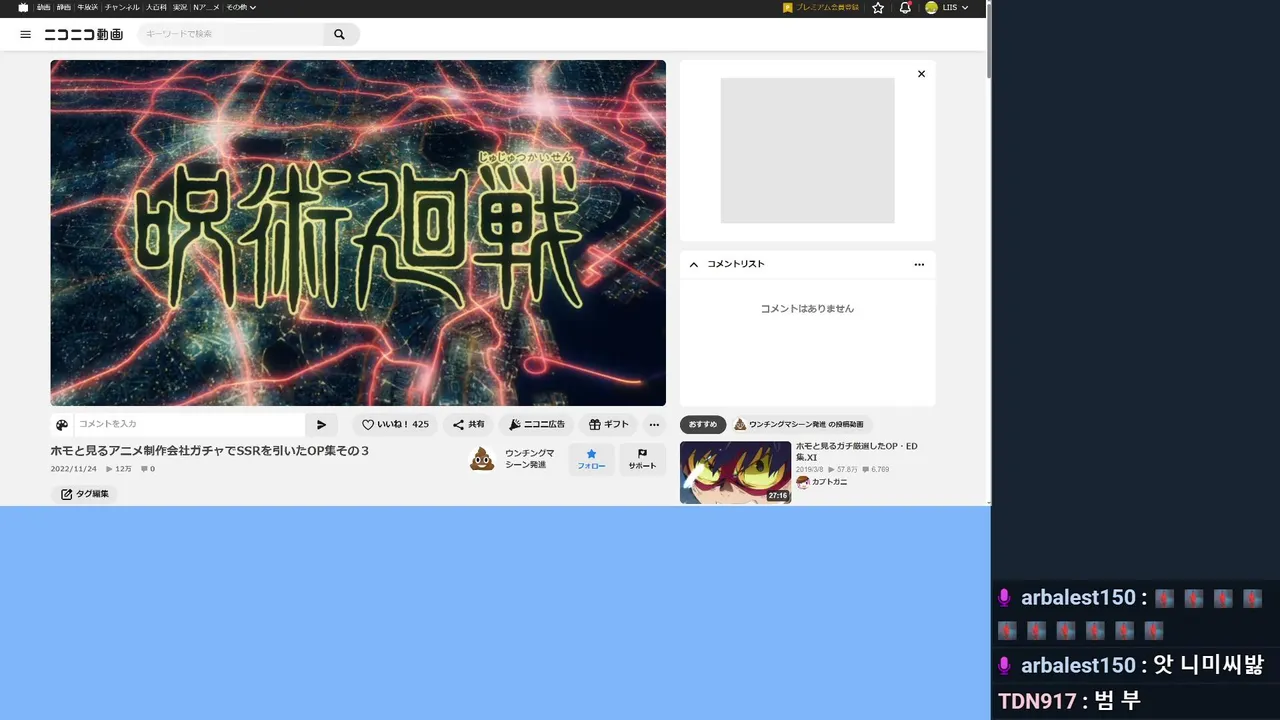This screenshot has width=1280, height=720.
Task: Click the send comment arrow button
Action: click(x=321, y=425)
